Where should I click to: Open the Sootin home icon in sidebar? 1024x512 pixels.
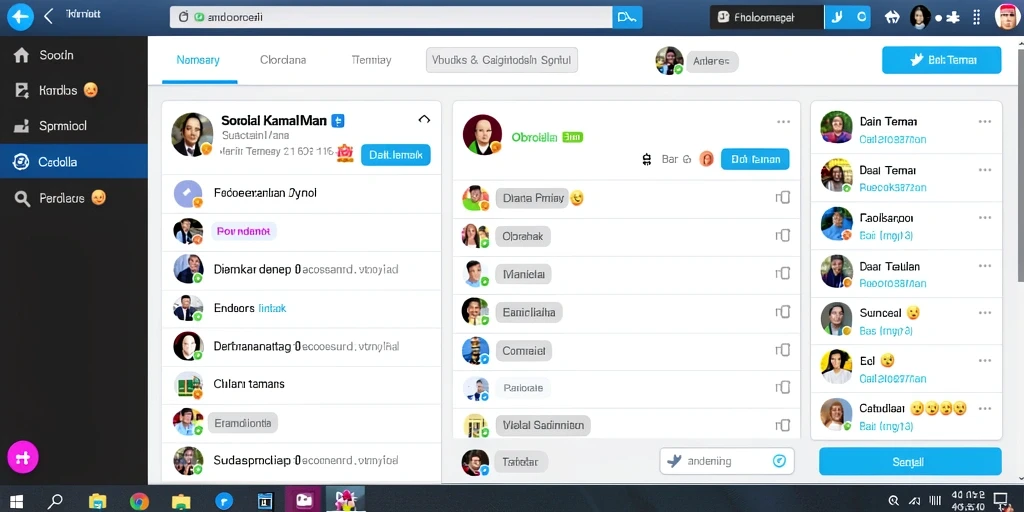22,56
